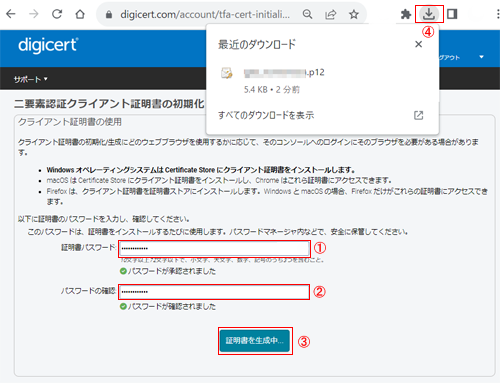Viewport: 500px width, 383px height.
Task: Click the 最近のダウンロード heading
Action: tap(257, 44)
